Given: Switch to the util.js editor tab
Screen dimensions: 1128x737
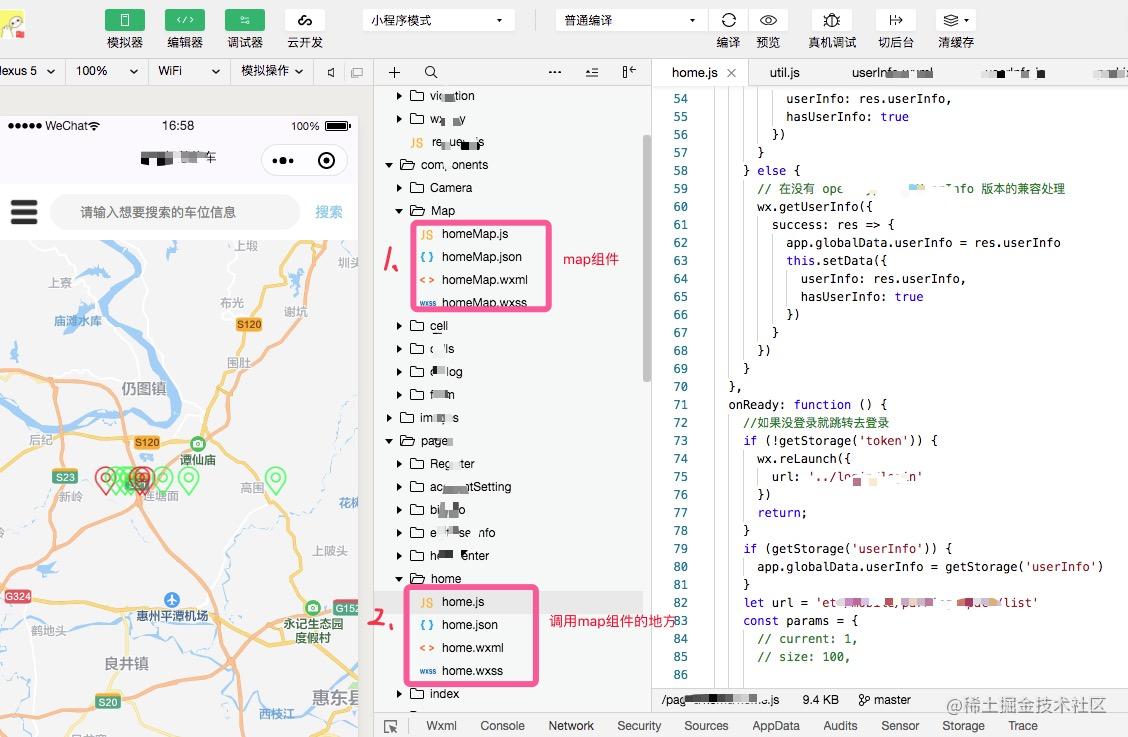Looking at the screenshot, I should 784,73.
